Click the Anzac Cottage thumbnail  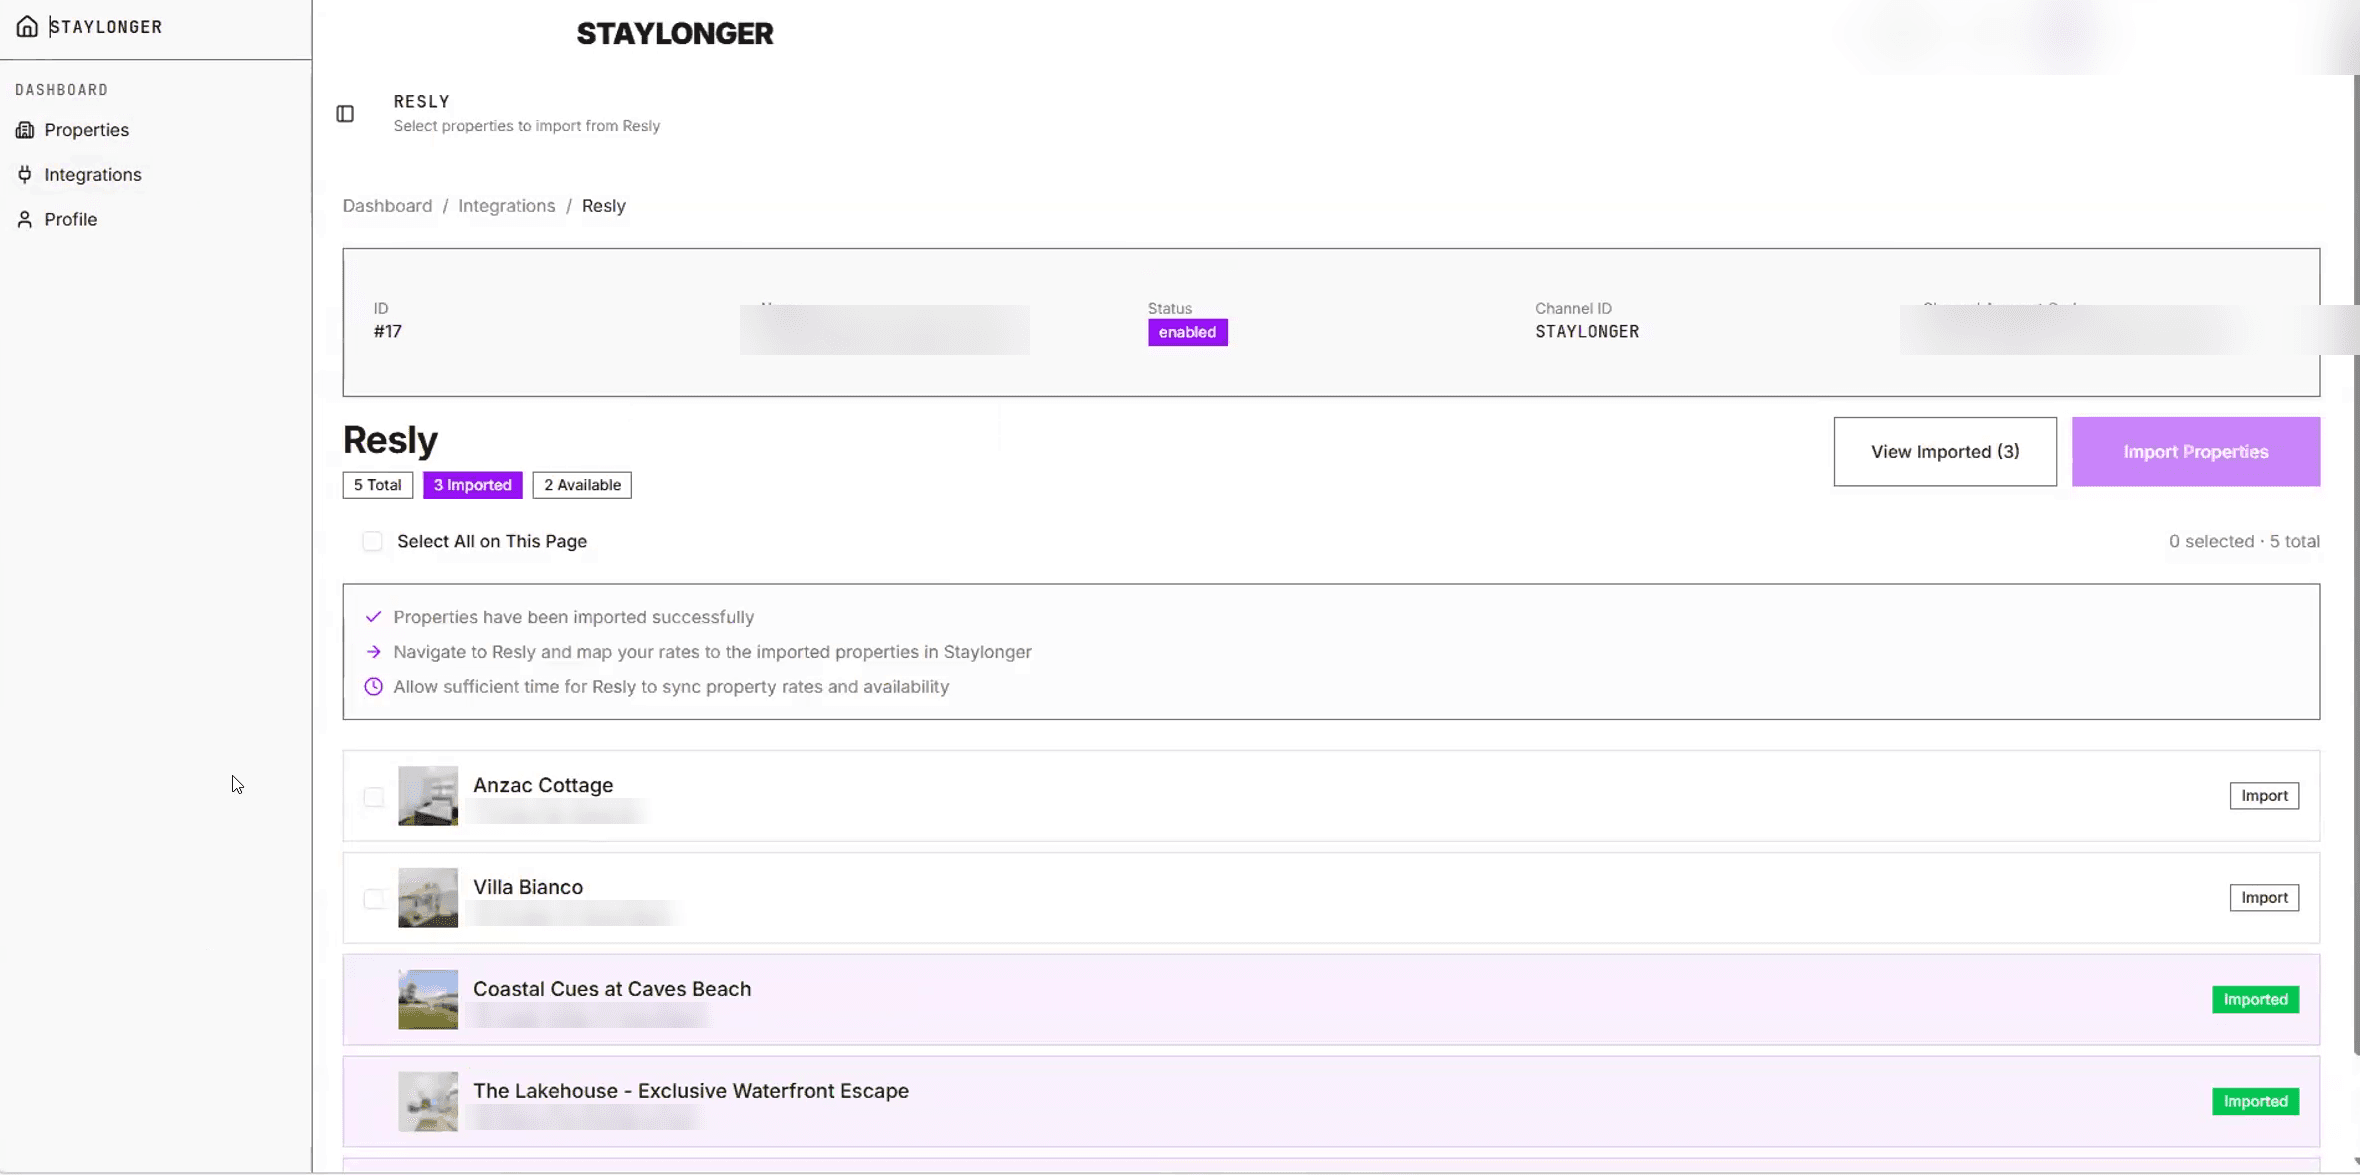point(428,796)
